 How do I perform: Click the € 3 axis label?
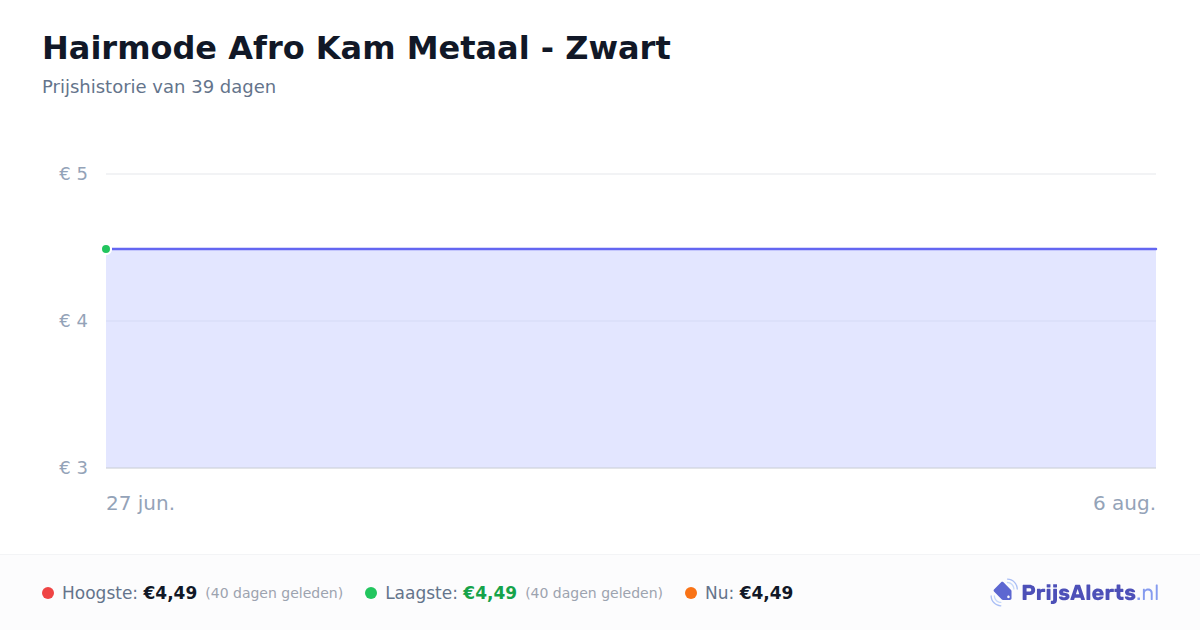click(74, 468)
